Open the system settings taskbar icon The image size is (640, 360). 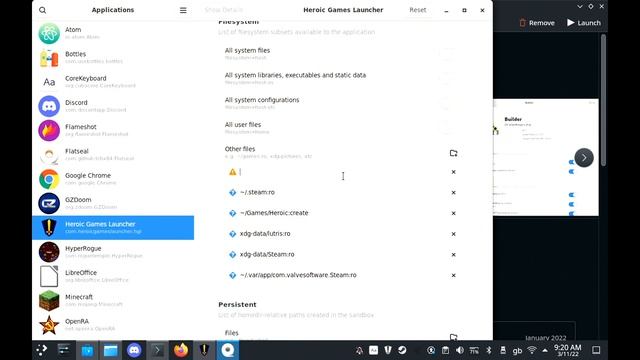(x=64, y=350)
